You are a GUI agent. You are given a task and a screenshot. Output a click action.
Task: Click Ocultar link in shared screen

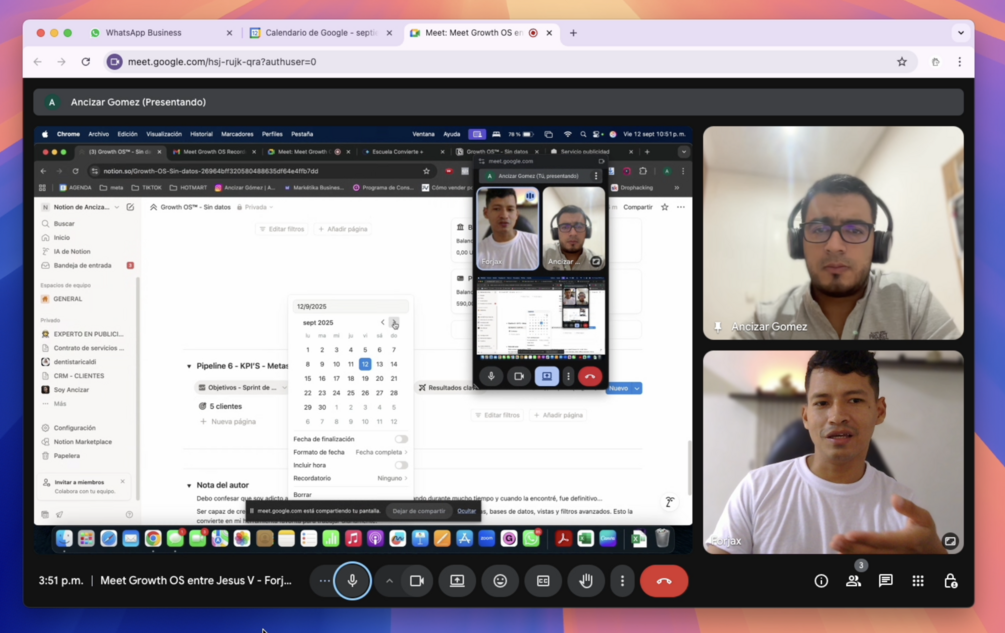[x=467, y=511]
